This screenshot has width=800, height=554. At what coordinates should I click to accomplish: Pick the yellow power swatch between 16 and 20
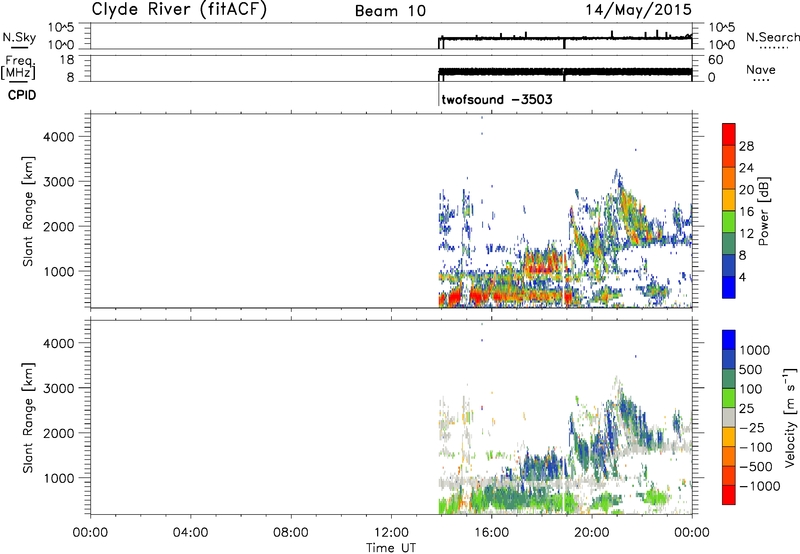(729, 200)
